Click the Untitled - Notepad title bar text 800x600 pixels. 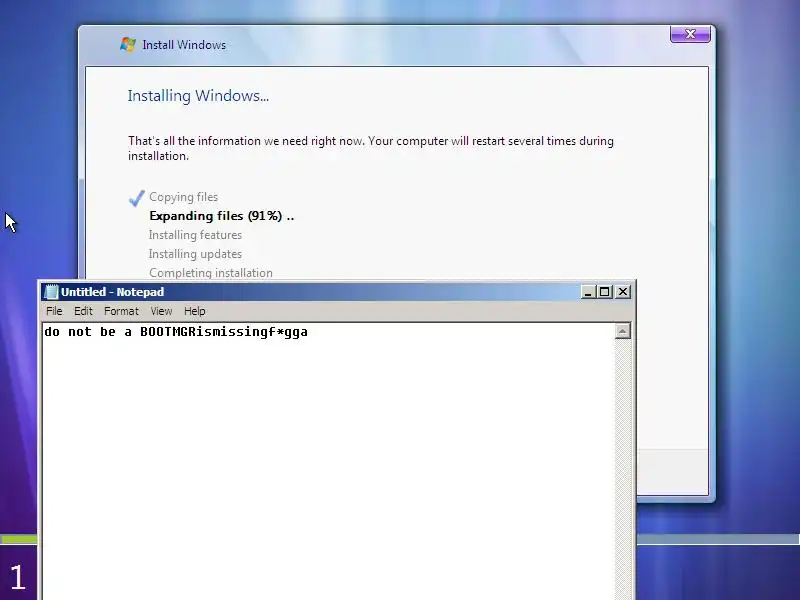click(x=112, y=292)
